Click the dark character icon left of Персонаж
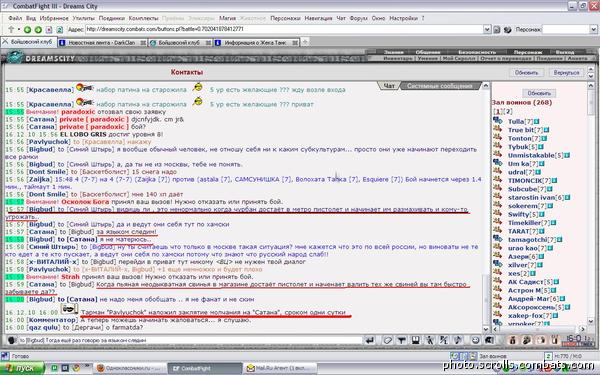The image size is (600, 375). coord(508,29)
